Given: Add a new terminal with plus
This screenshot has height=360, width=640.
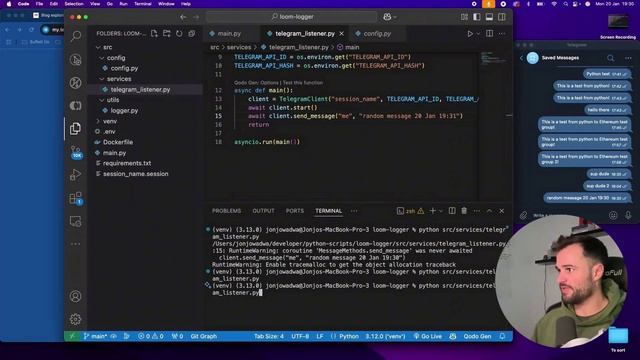Looking at the screenshot, I should click(433, 211).
